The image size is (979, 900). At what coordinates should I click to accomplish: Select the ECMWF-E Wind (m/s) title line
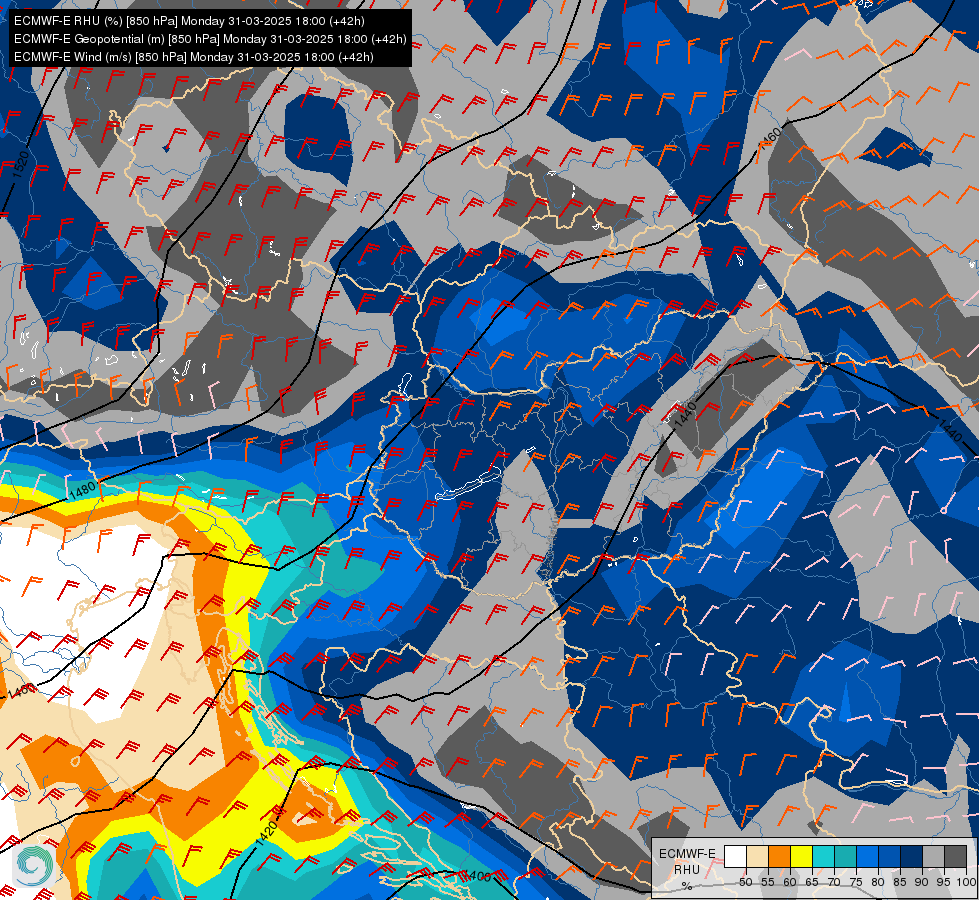(x=194, y=57)
